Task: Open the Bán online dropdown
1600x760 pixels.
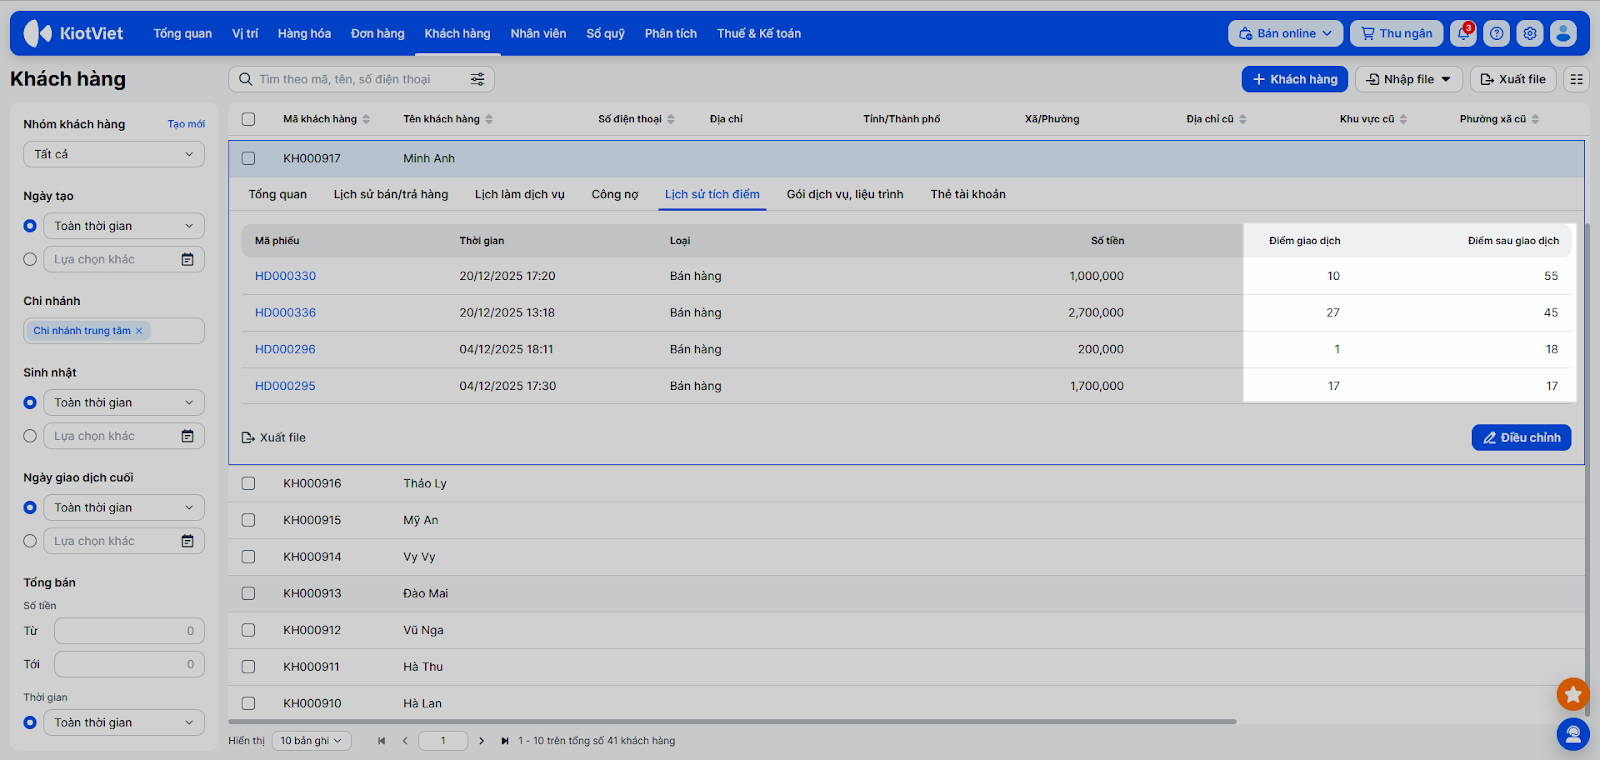Action: pyautogui.click(x=1285, y=34)
